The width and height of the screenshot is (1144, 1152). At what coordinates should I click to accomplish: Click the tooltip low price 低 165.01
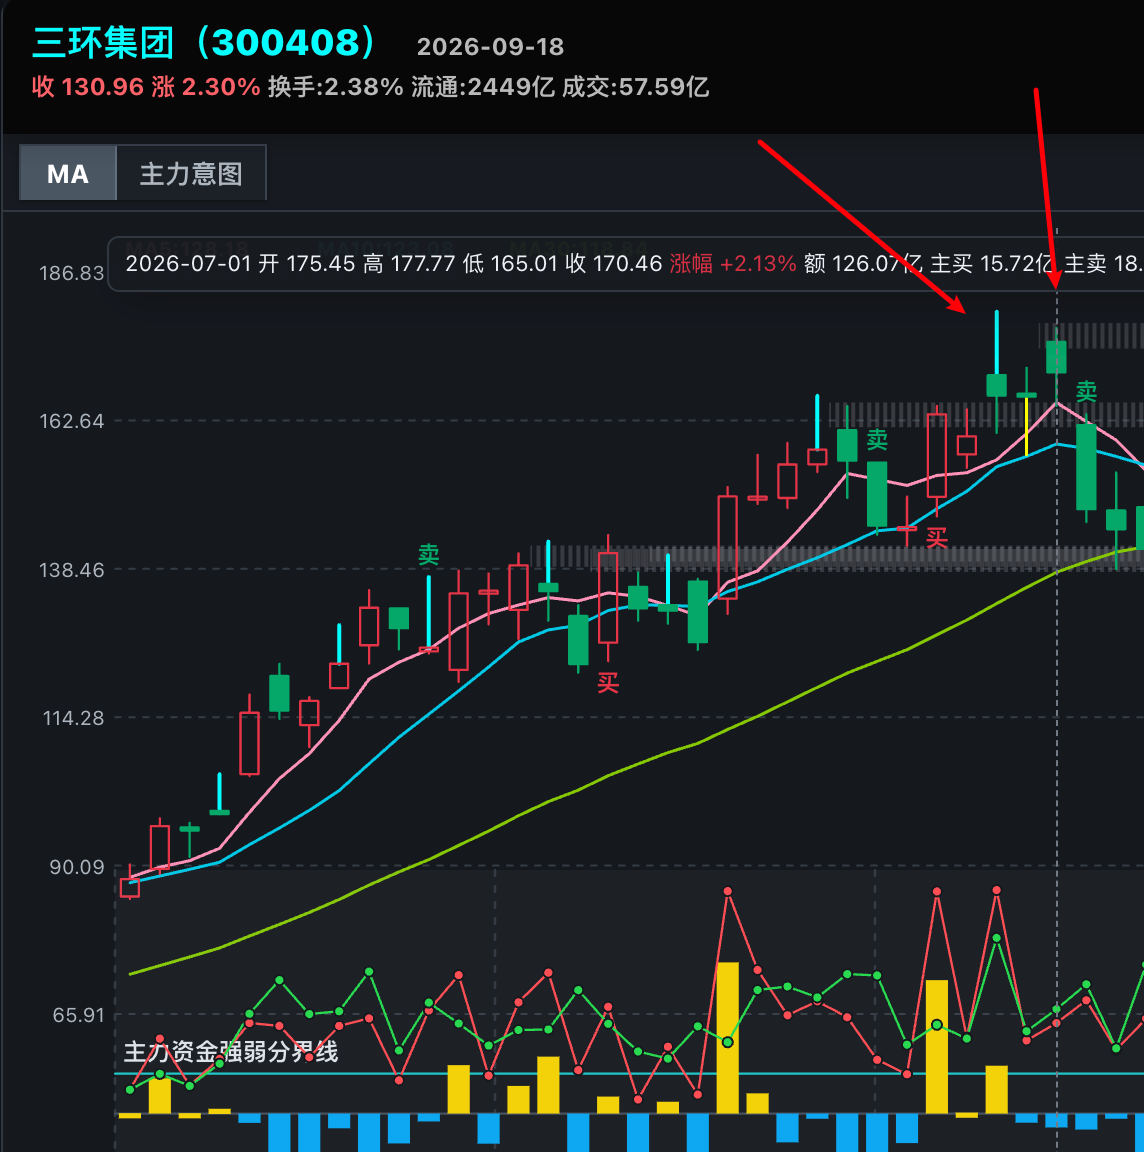511,264
